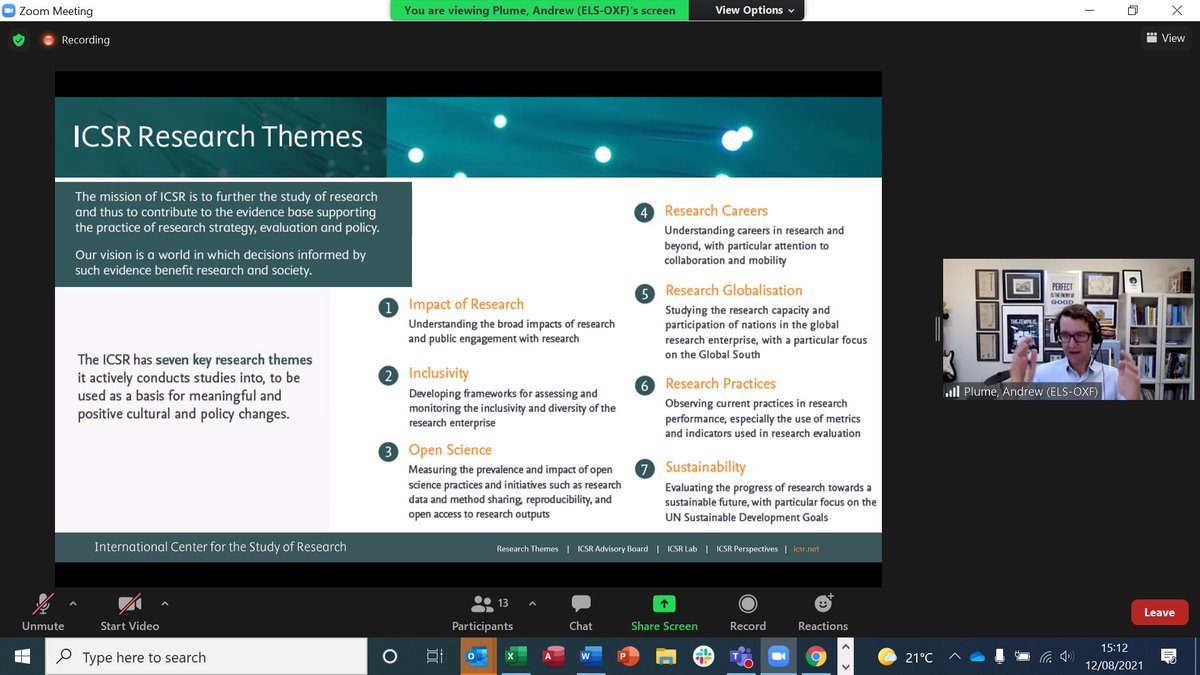Screen dimensions: 1200x675
Task: Open Outlook from the taskbar
Action: [476, 657]
